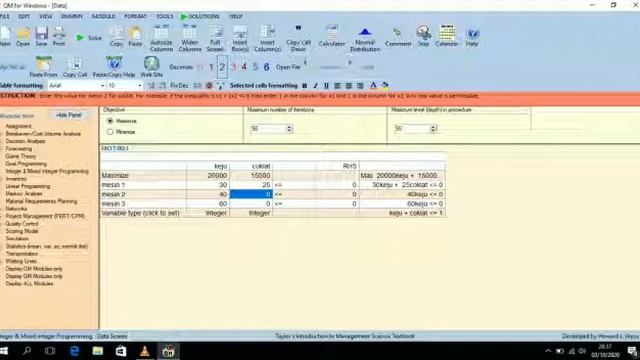
Task: Select Linear Programming module in list
Action: click(x=28, y=186)
